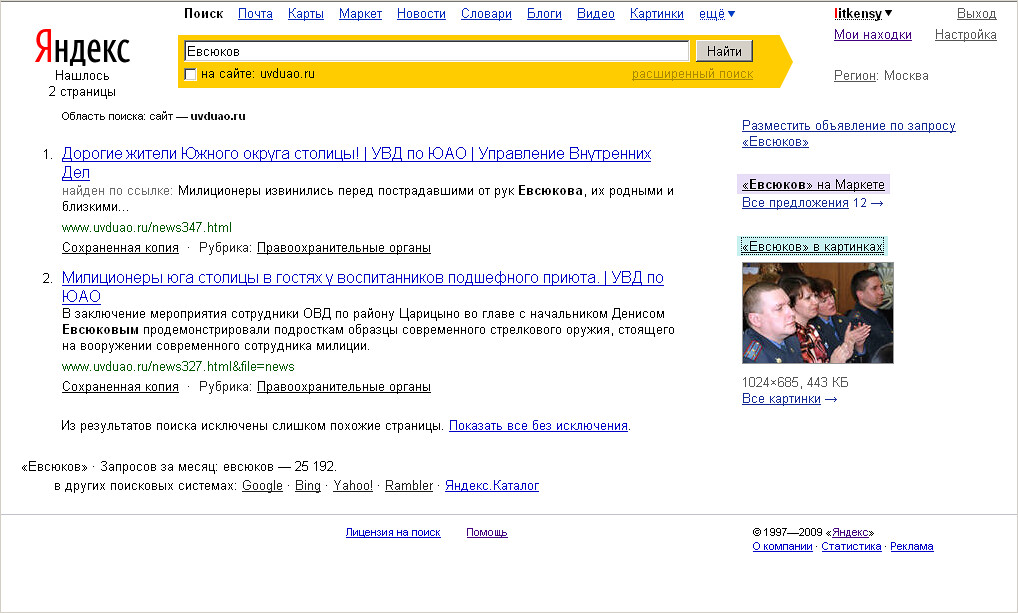Search the query in Rambler

click(409, 485)
